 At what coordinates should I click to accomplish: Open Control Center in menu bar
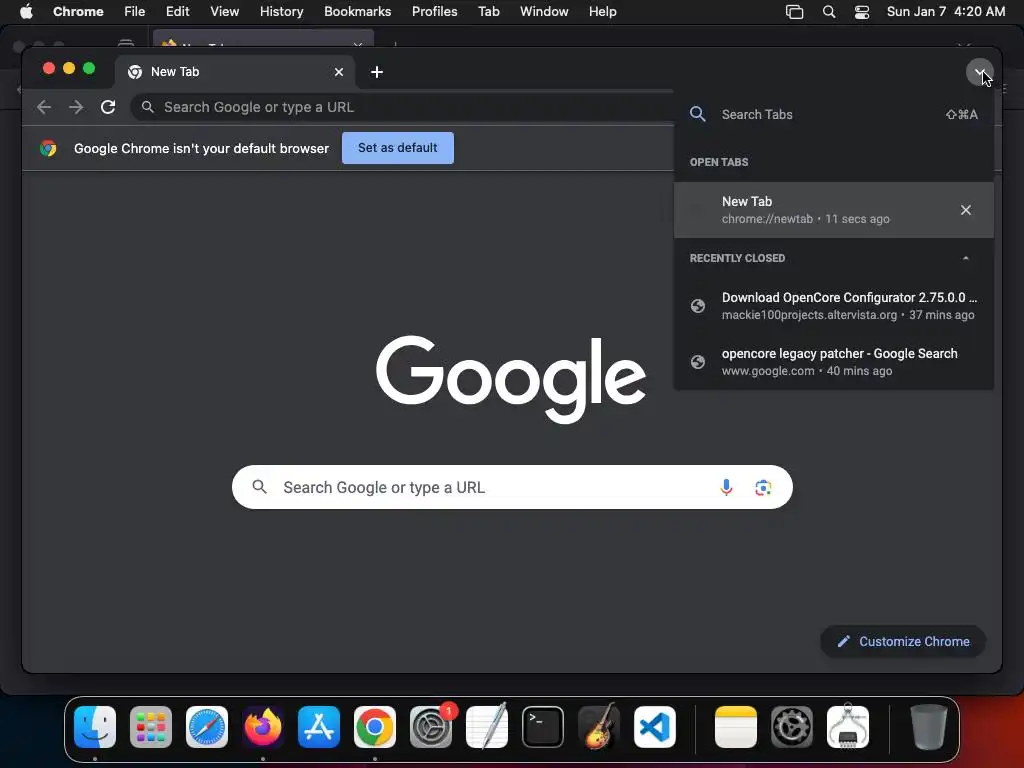[861, 12]
